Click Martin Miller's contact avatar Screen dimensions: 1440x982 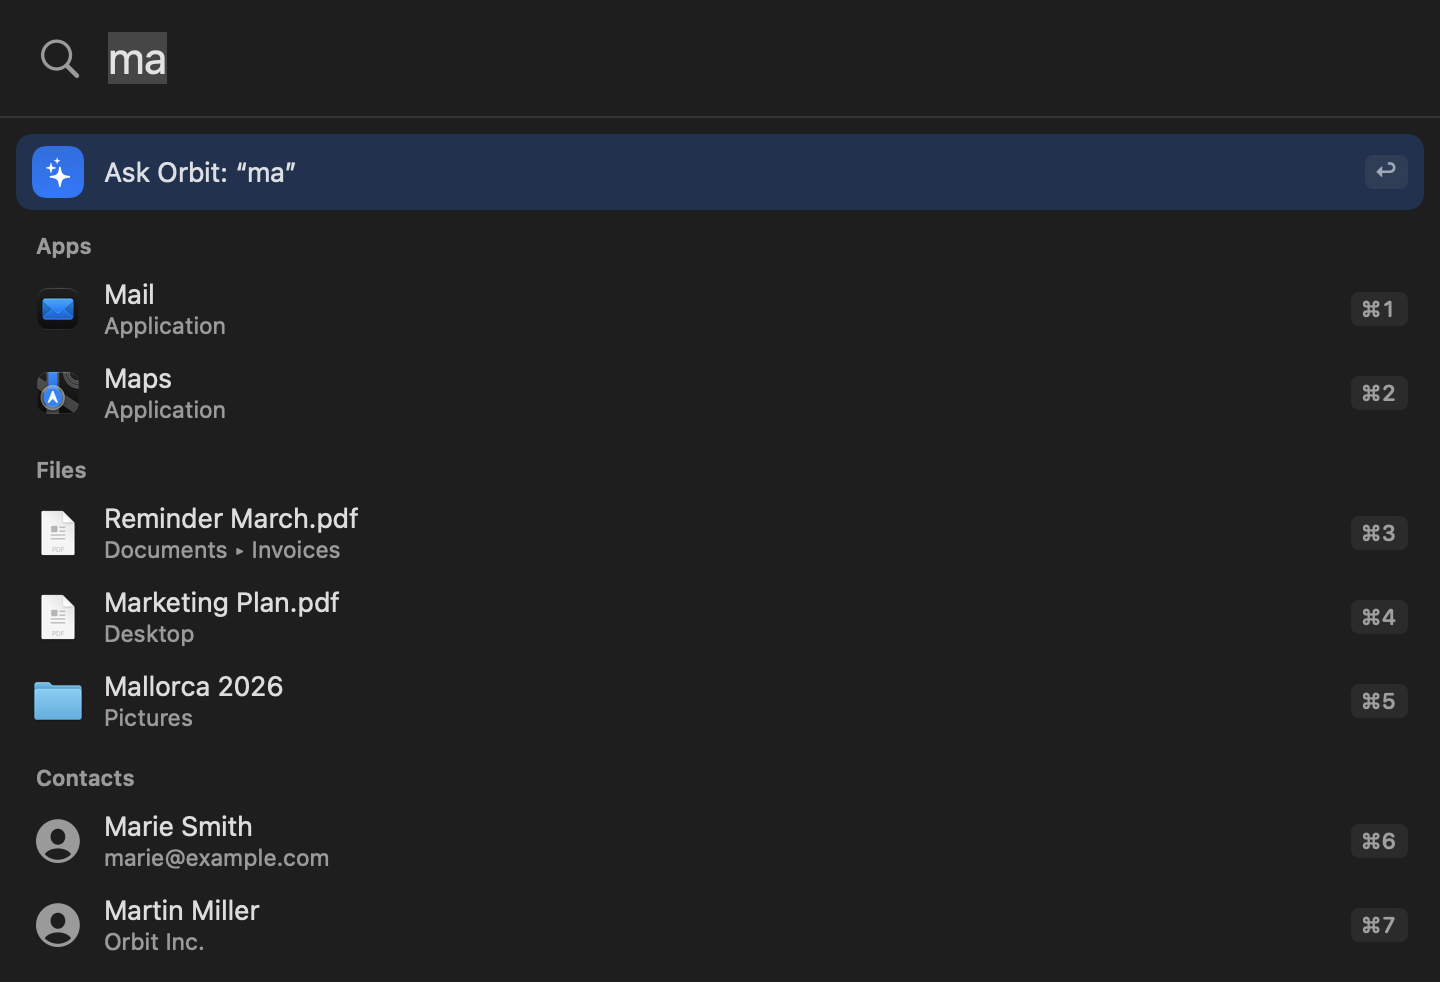click(58, 925)
